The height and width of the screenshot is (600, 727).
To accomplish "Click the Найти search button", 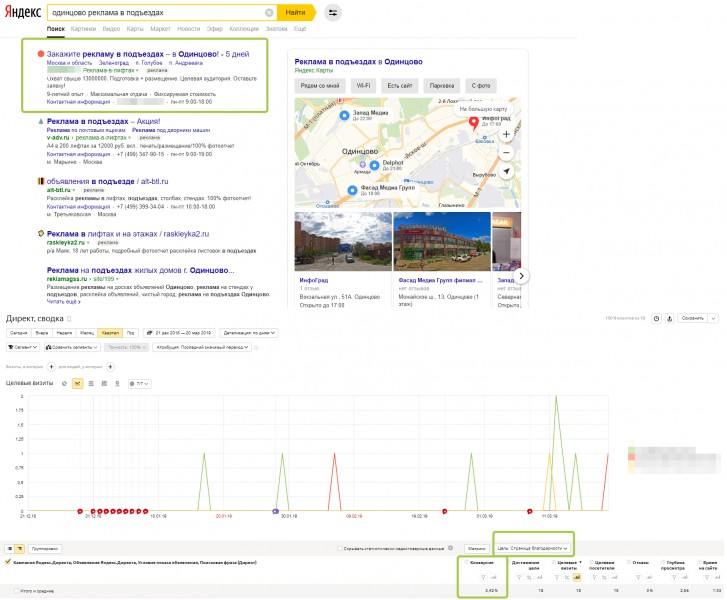I will (x=295, y=13).
